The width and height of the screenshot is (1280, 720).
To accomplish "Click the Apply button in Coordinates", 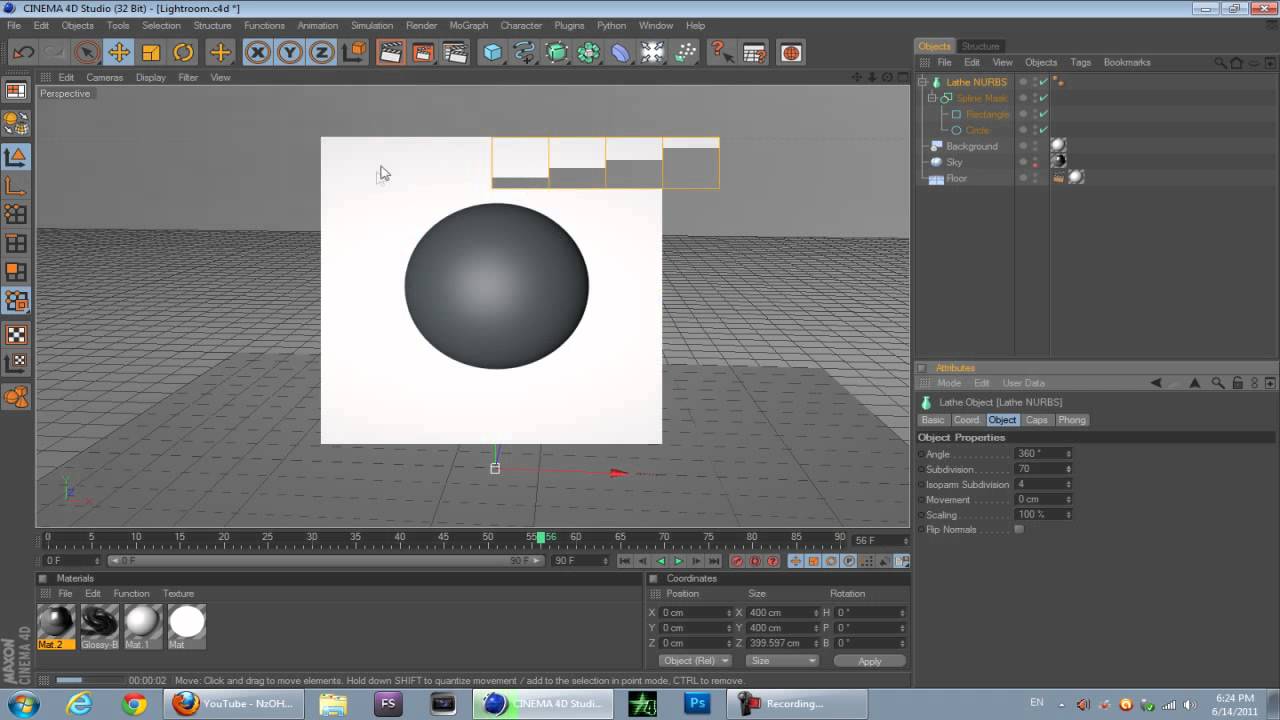I will (870, 661).
